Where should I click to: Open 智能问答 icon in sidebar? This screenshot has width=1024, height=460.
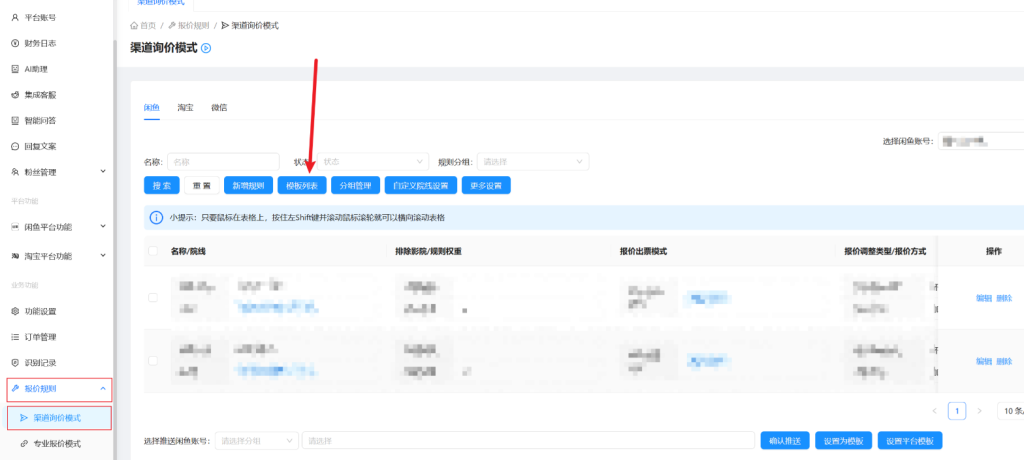[x=15, y=120]
